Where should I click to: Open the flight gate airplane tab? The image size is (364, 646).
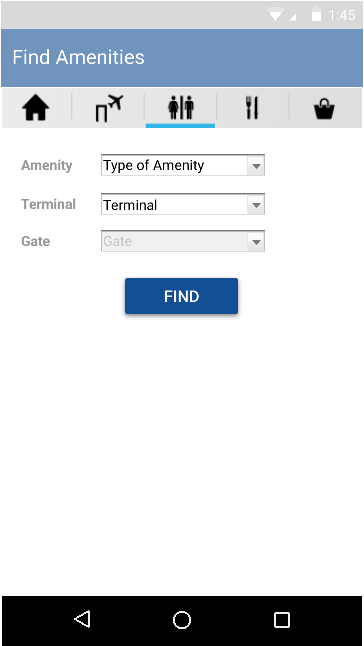point(109,108)
